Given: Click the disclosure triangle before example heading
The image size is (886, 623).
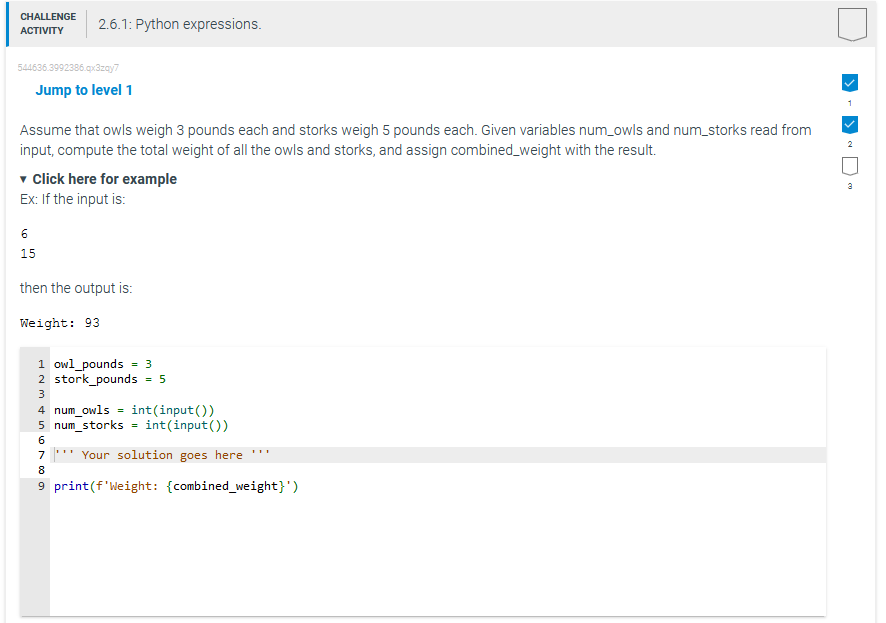Looking at the screenshot, I should point(23,179).
